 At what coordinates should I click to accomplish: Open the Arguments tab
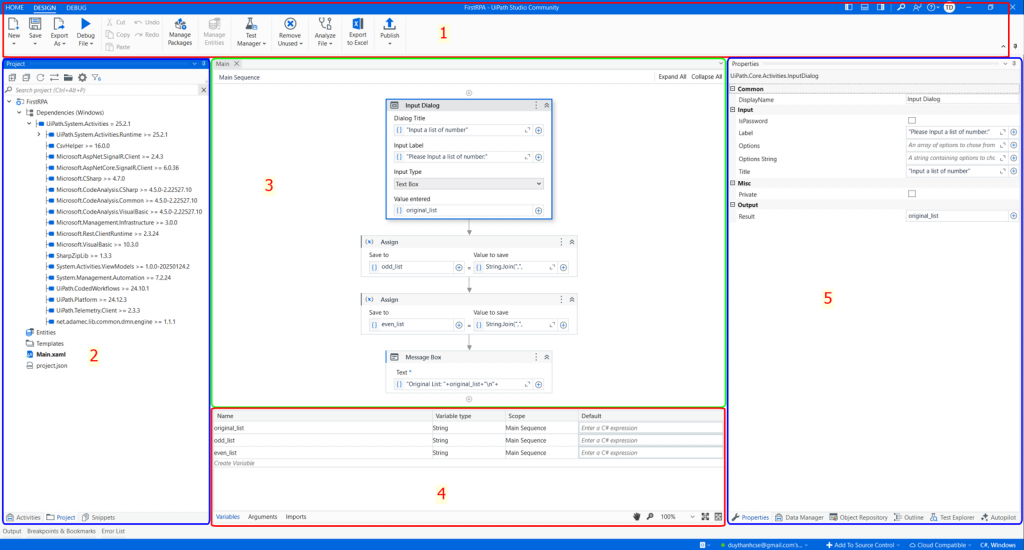(263, 517)
